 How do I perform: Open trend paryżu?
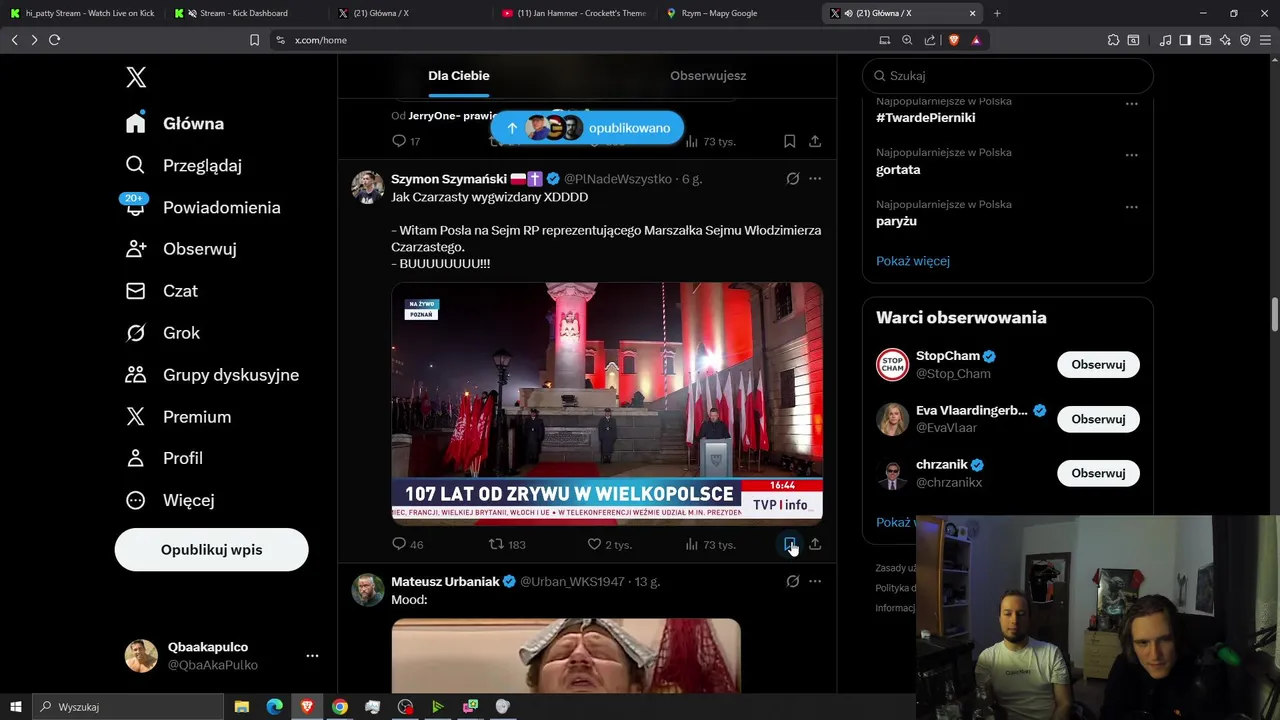[x=896, y=221]
